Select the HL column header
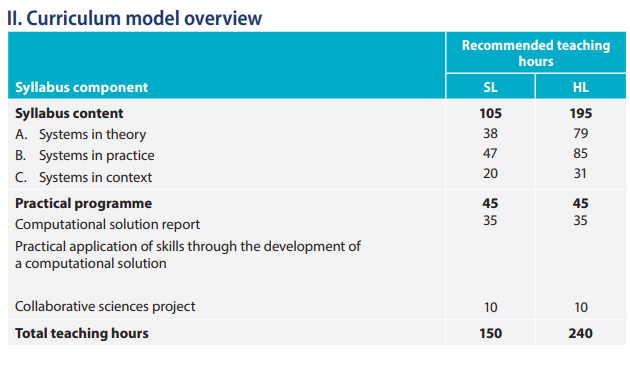This screenshot has width=630, height=366. 581,87
